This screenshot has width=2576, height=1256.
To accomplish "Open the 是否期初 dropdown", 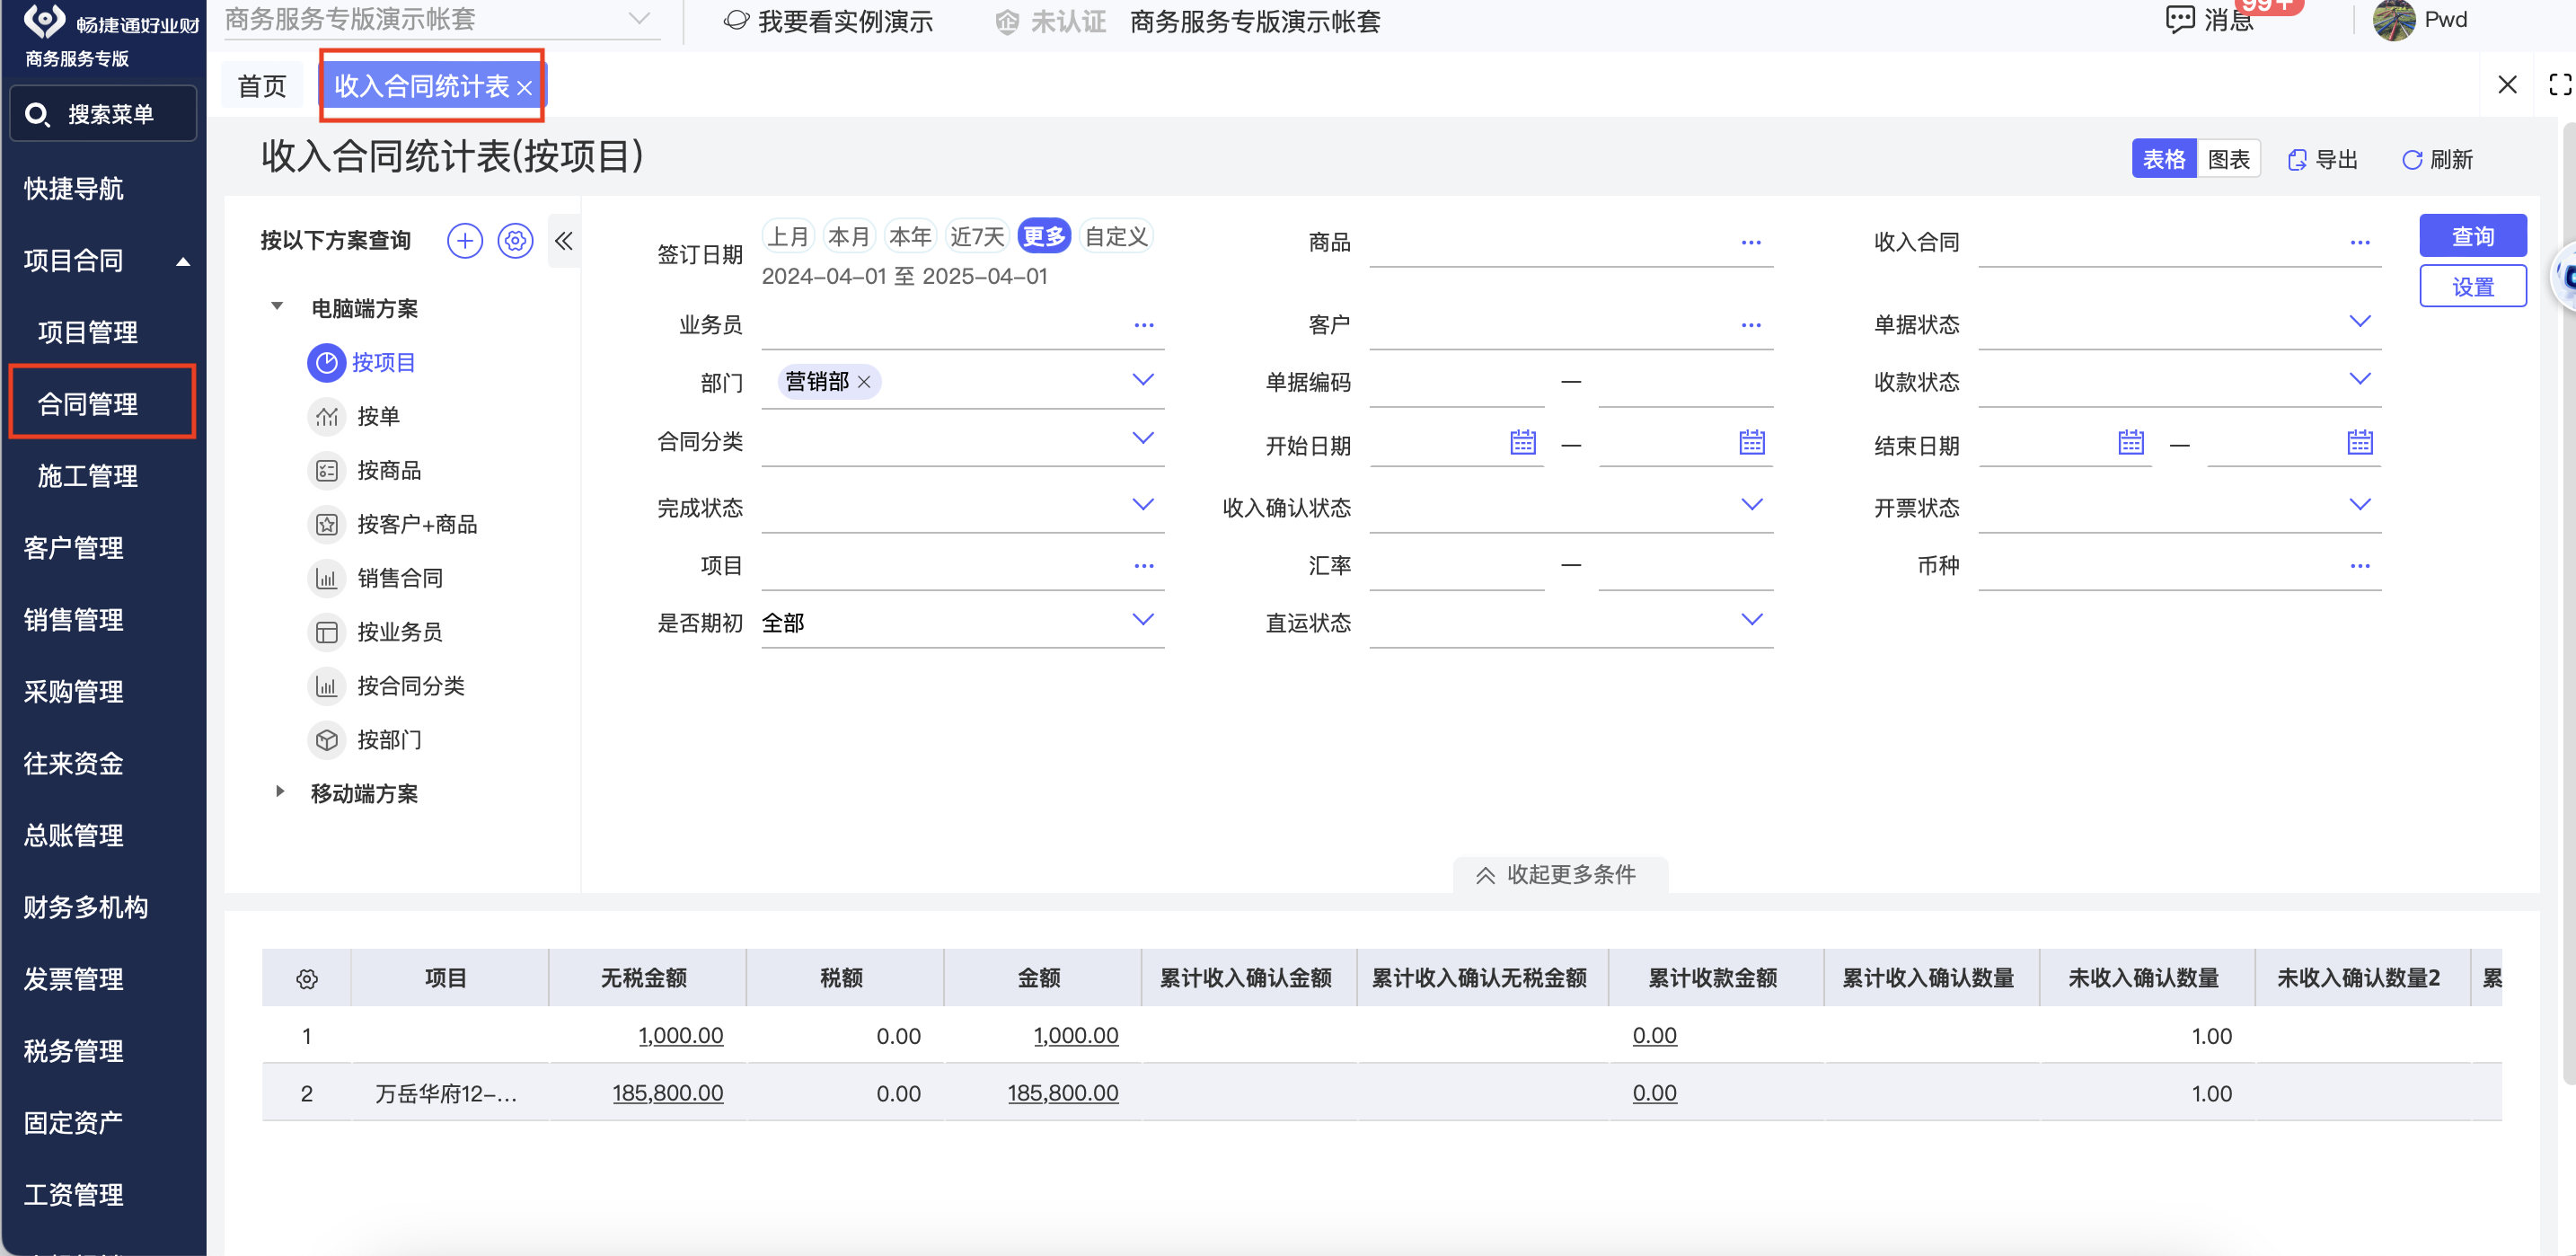I will pos(1143,620).
